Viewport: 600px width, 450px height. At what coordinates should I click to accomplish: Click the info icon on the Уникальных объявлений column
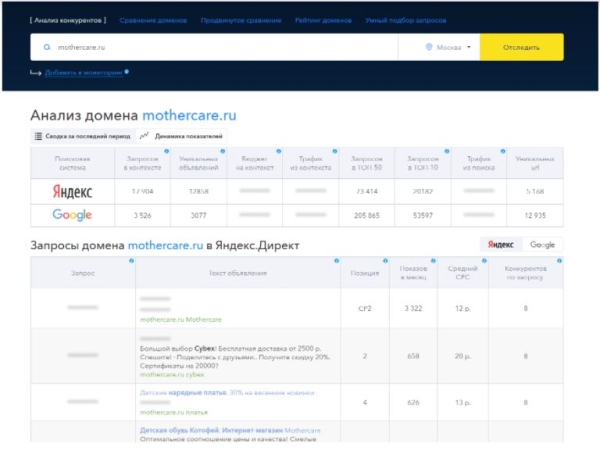click(x=223, y=151)
